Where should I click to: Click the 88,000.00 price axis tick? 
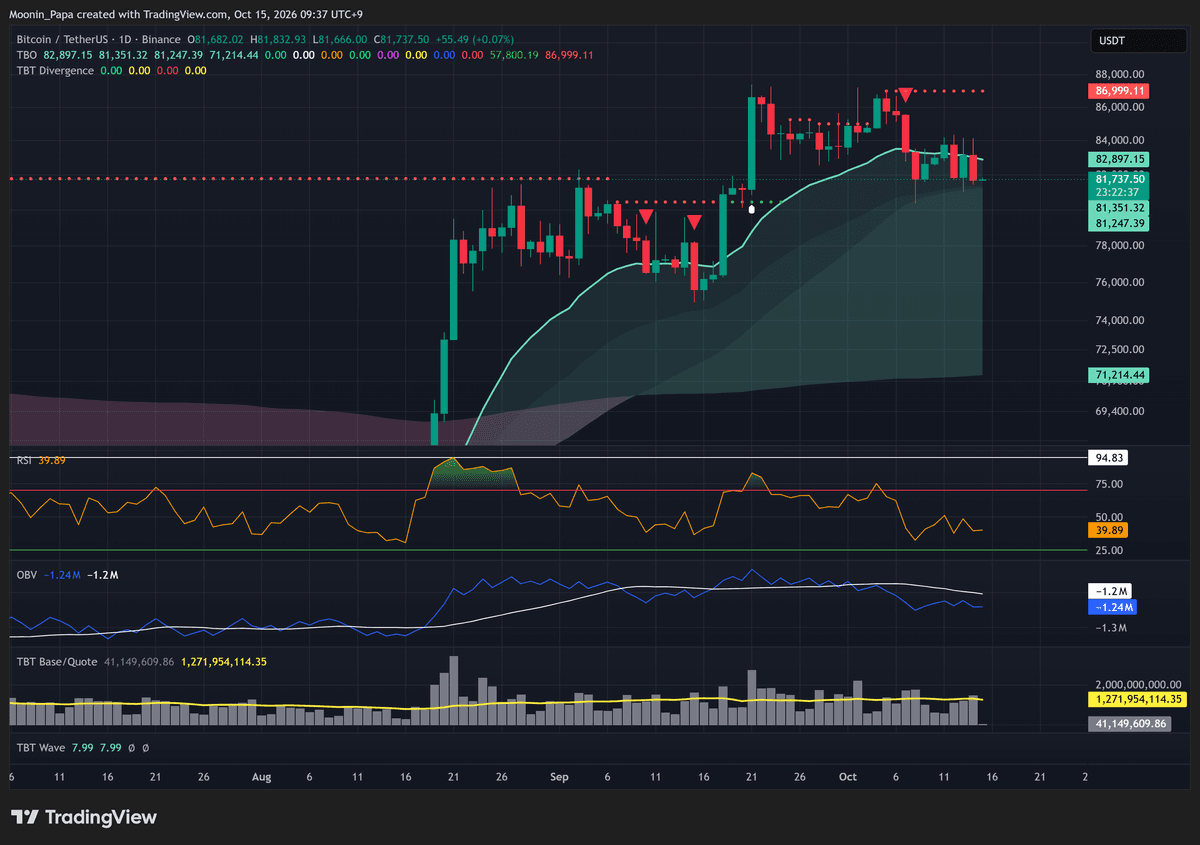pos(1120,74)
